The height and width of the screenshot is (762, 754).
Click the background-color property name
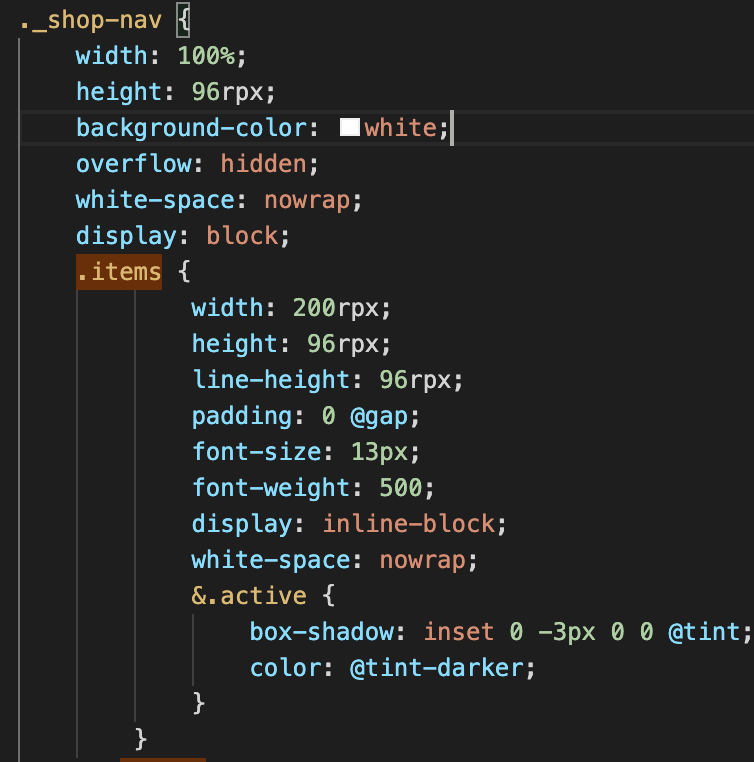(x=191, y=128)
